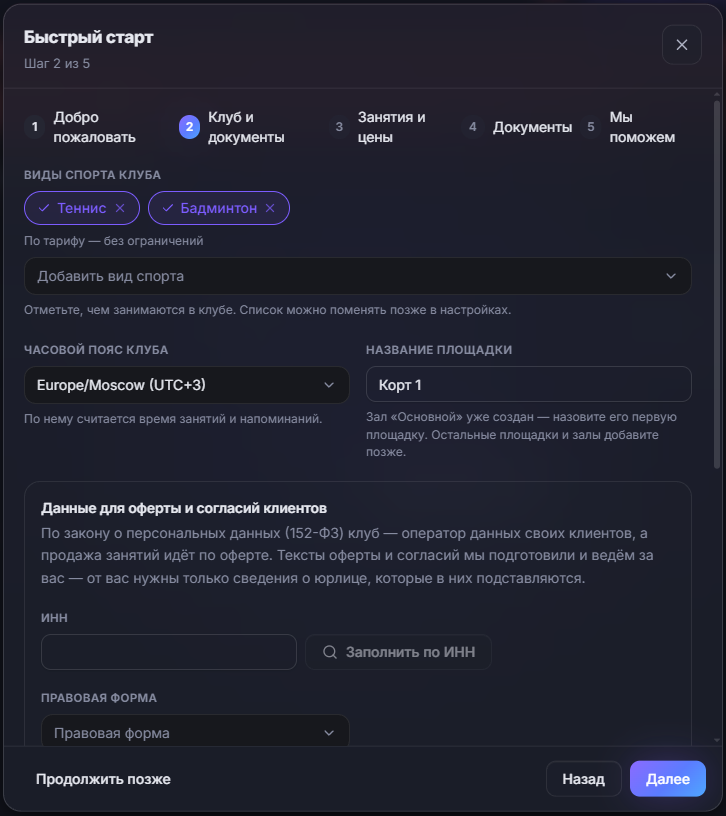
Task: Click the Назад button
Action: 583,779
